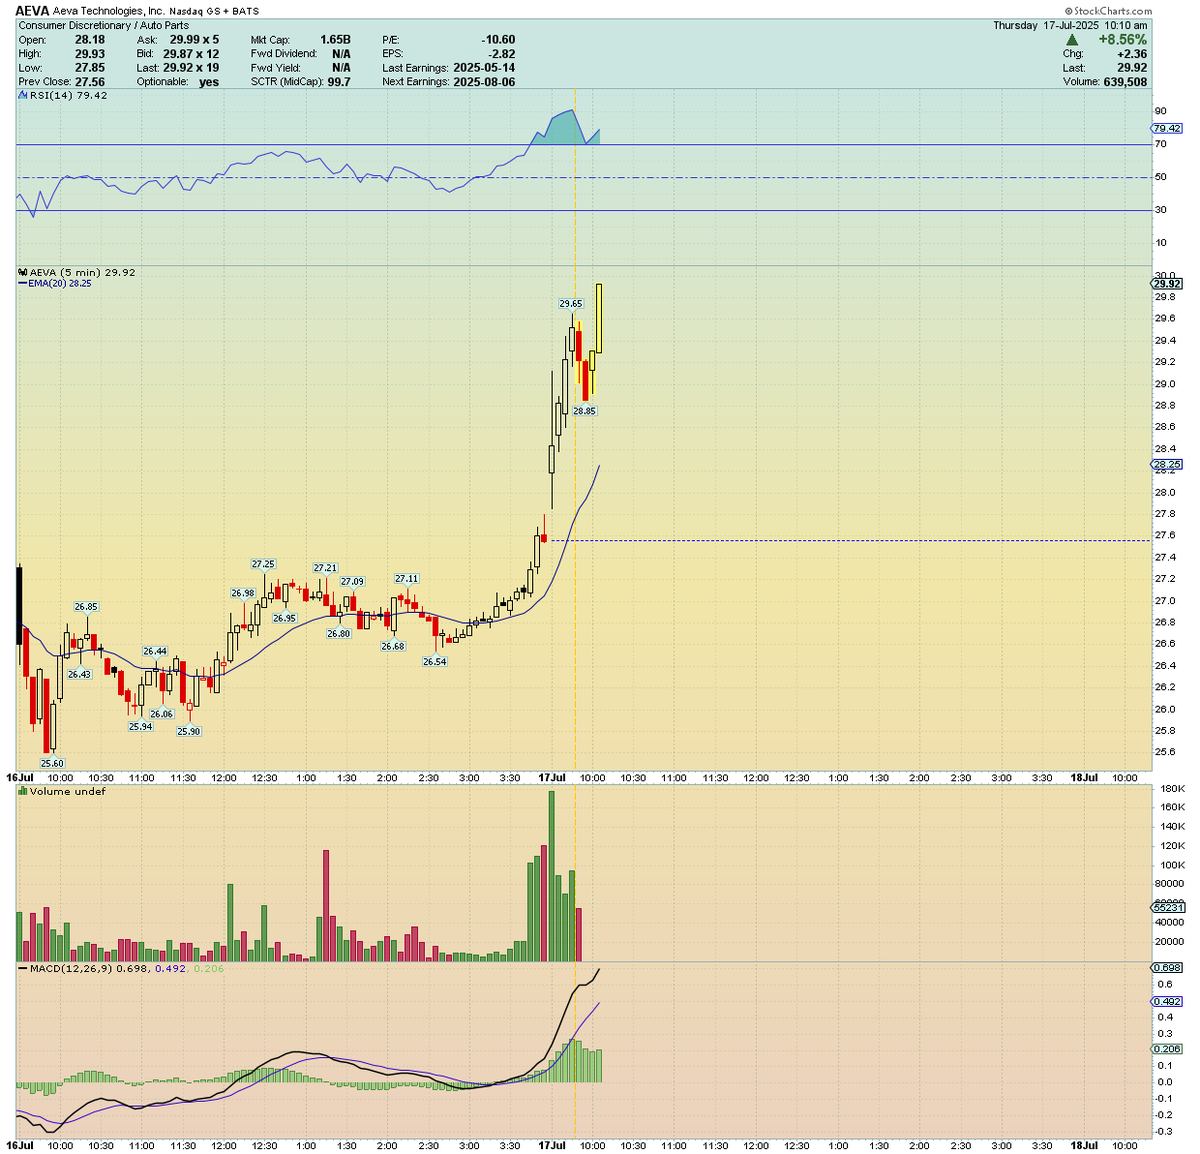This screenshot has width=1200, height=1154.
Task: Click the Optionable value yes
Action: click(209, 82)
